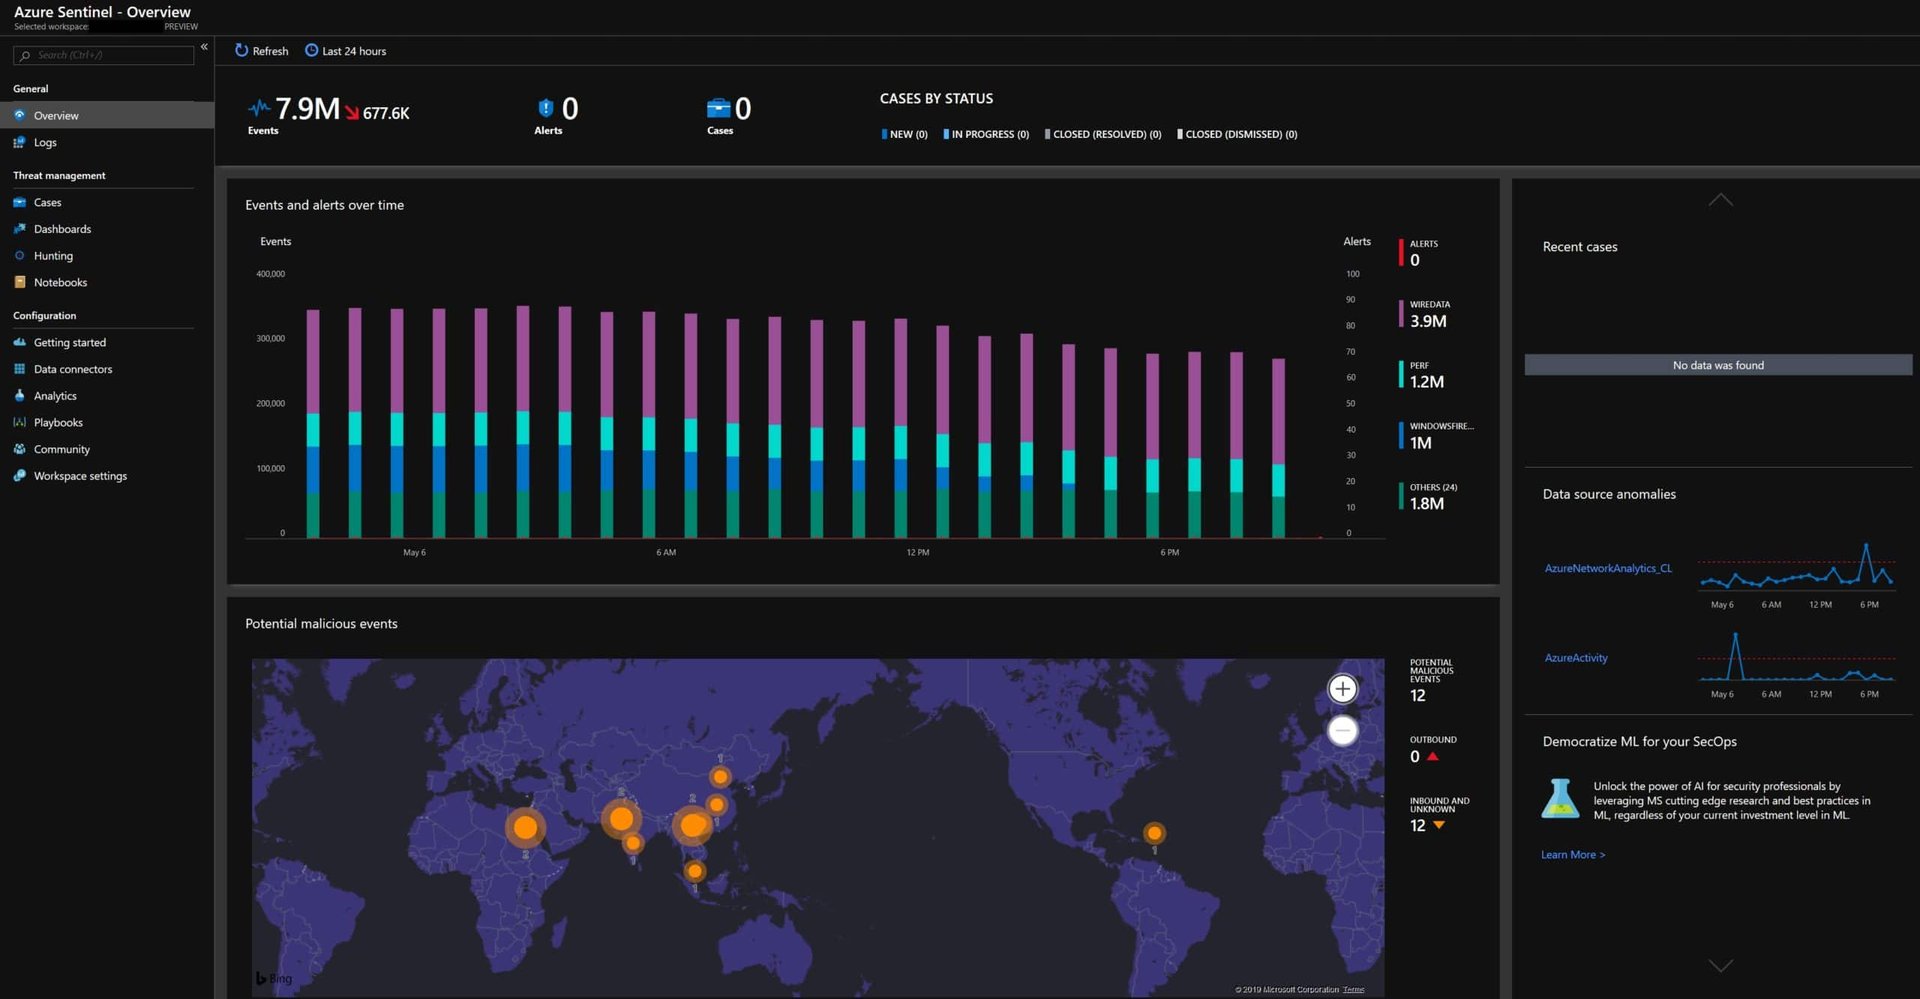This screenshot has width=1920, height=999.
Task: Open the Logs section
Action: [44, 142]
